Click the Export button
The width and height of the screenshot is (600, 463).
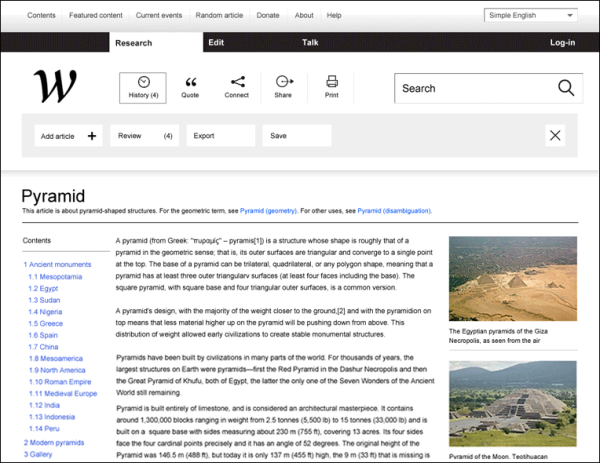point(220,136)
